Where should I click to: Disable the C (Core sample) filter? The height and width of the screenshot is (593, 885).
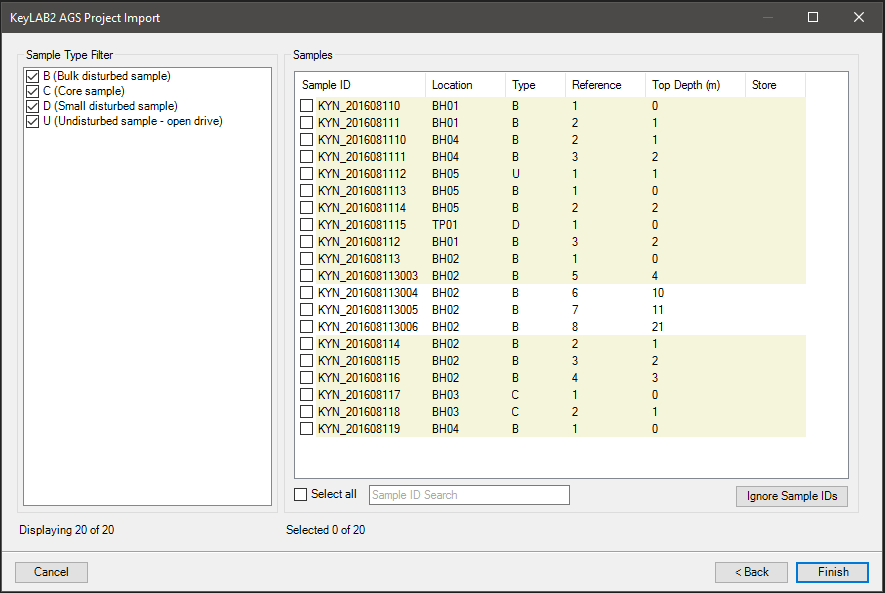pos(33,91)
